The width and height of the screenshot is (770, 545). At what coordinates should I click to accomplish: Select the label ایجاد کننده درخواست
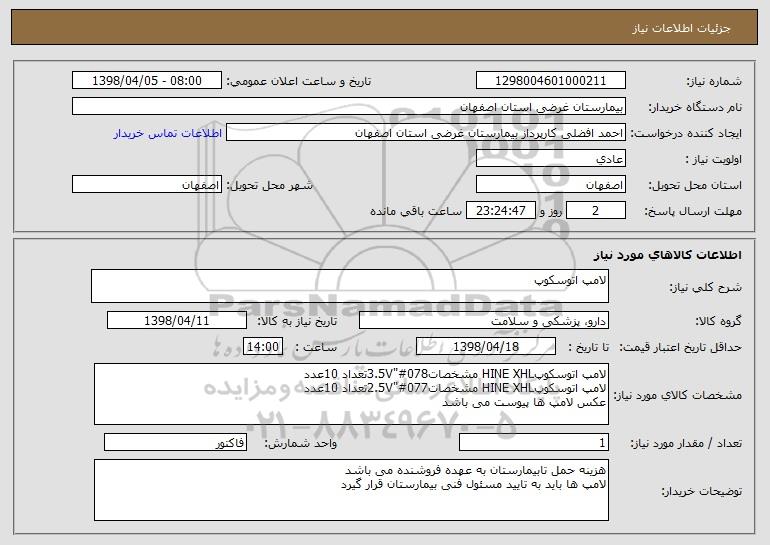(x=686, y=133)
